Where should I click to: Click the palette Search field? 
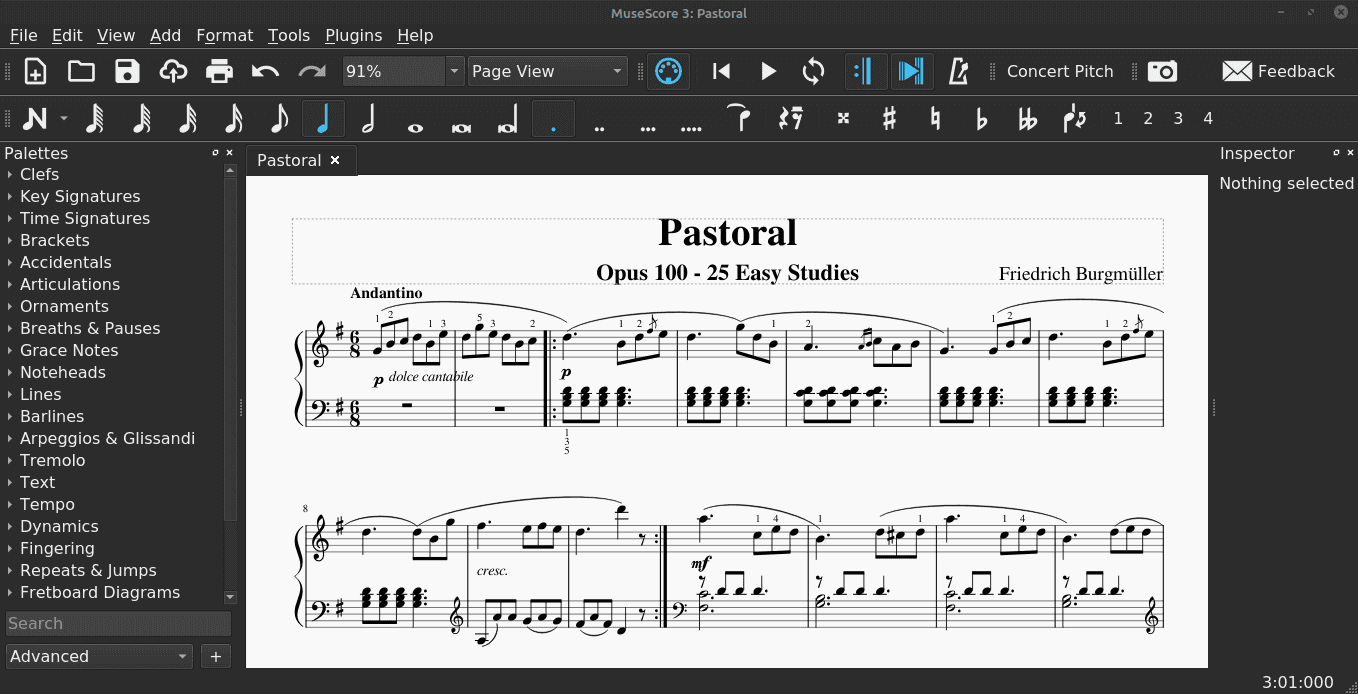click(x=118, y=623)
